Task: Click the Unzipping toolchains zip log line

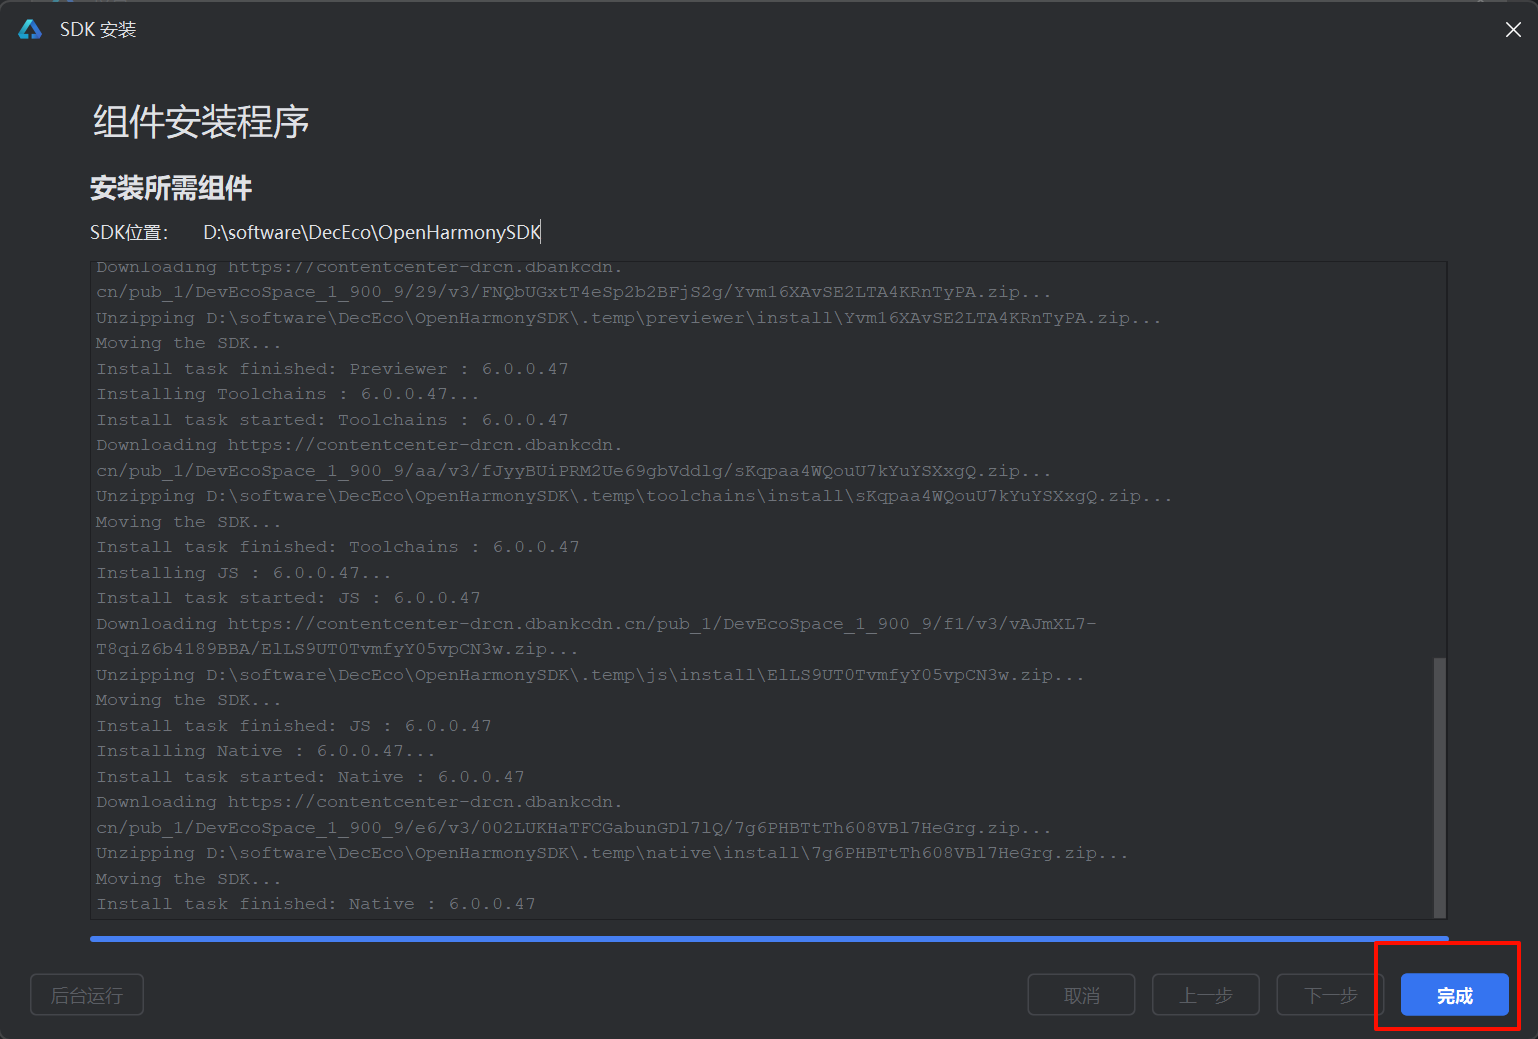Action: (634, 496)
